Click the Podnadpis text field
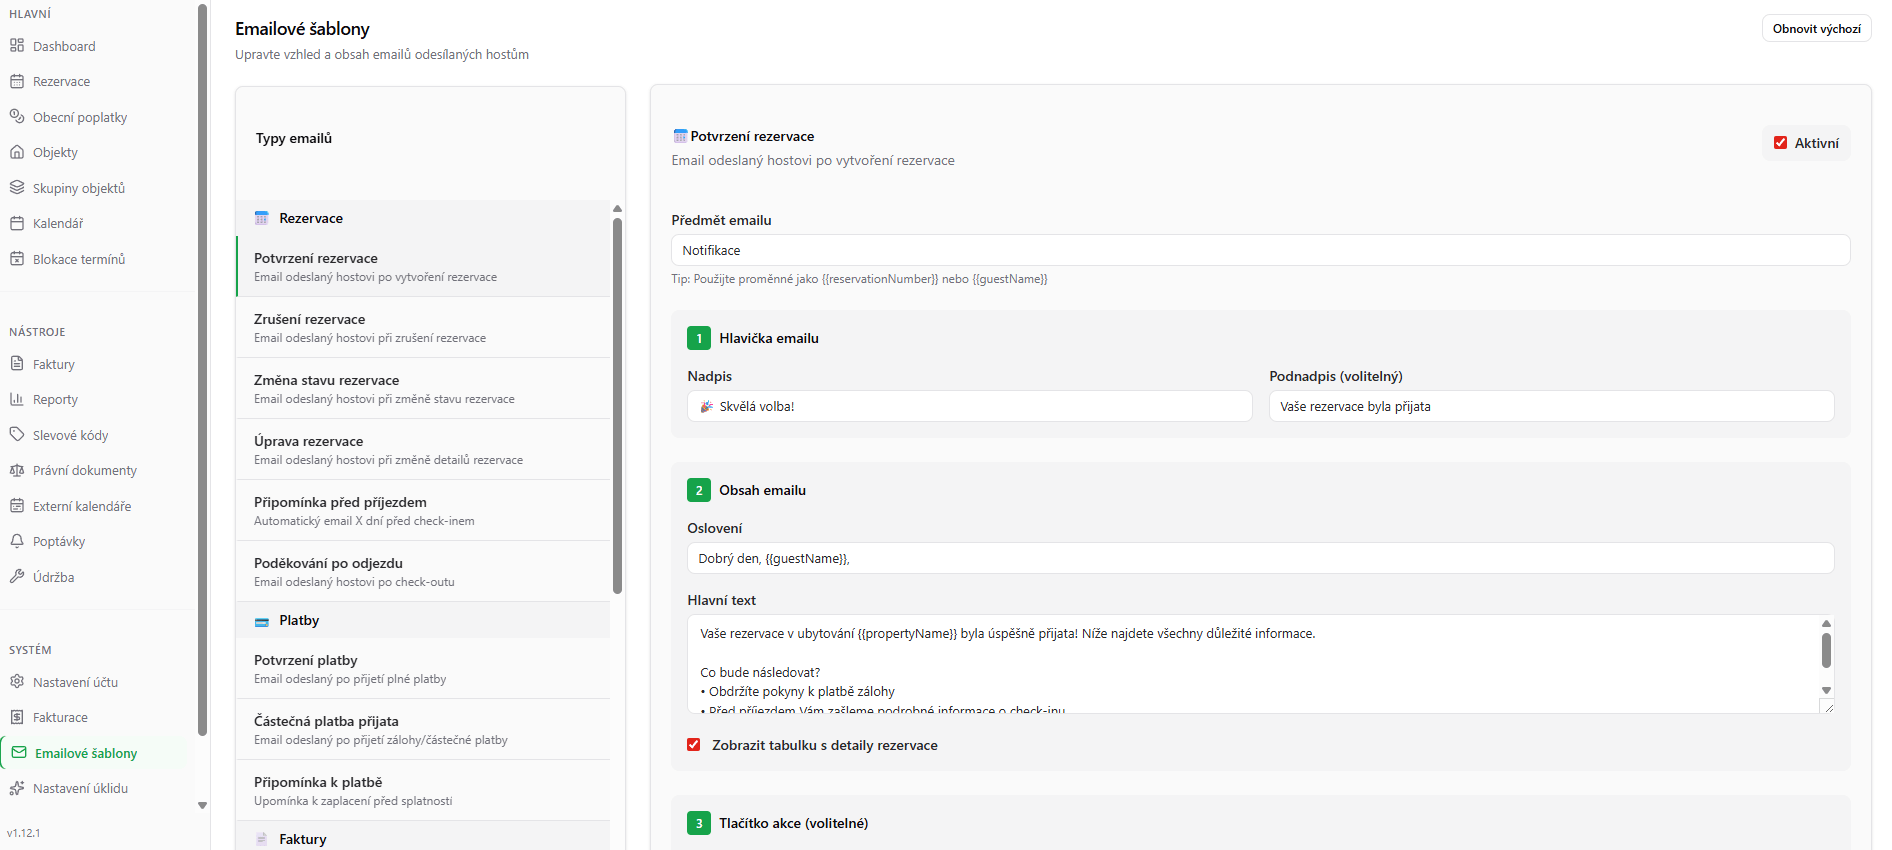The image size is (1892, 850). pos(1550,406)
